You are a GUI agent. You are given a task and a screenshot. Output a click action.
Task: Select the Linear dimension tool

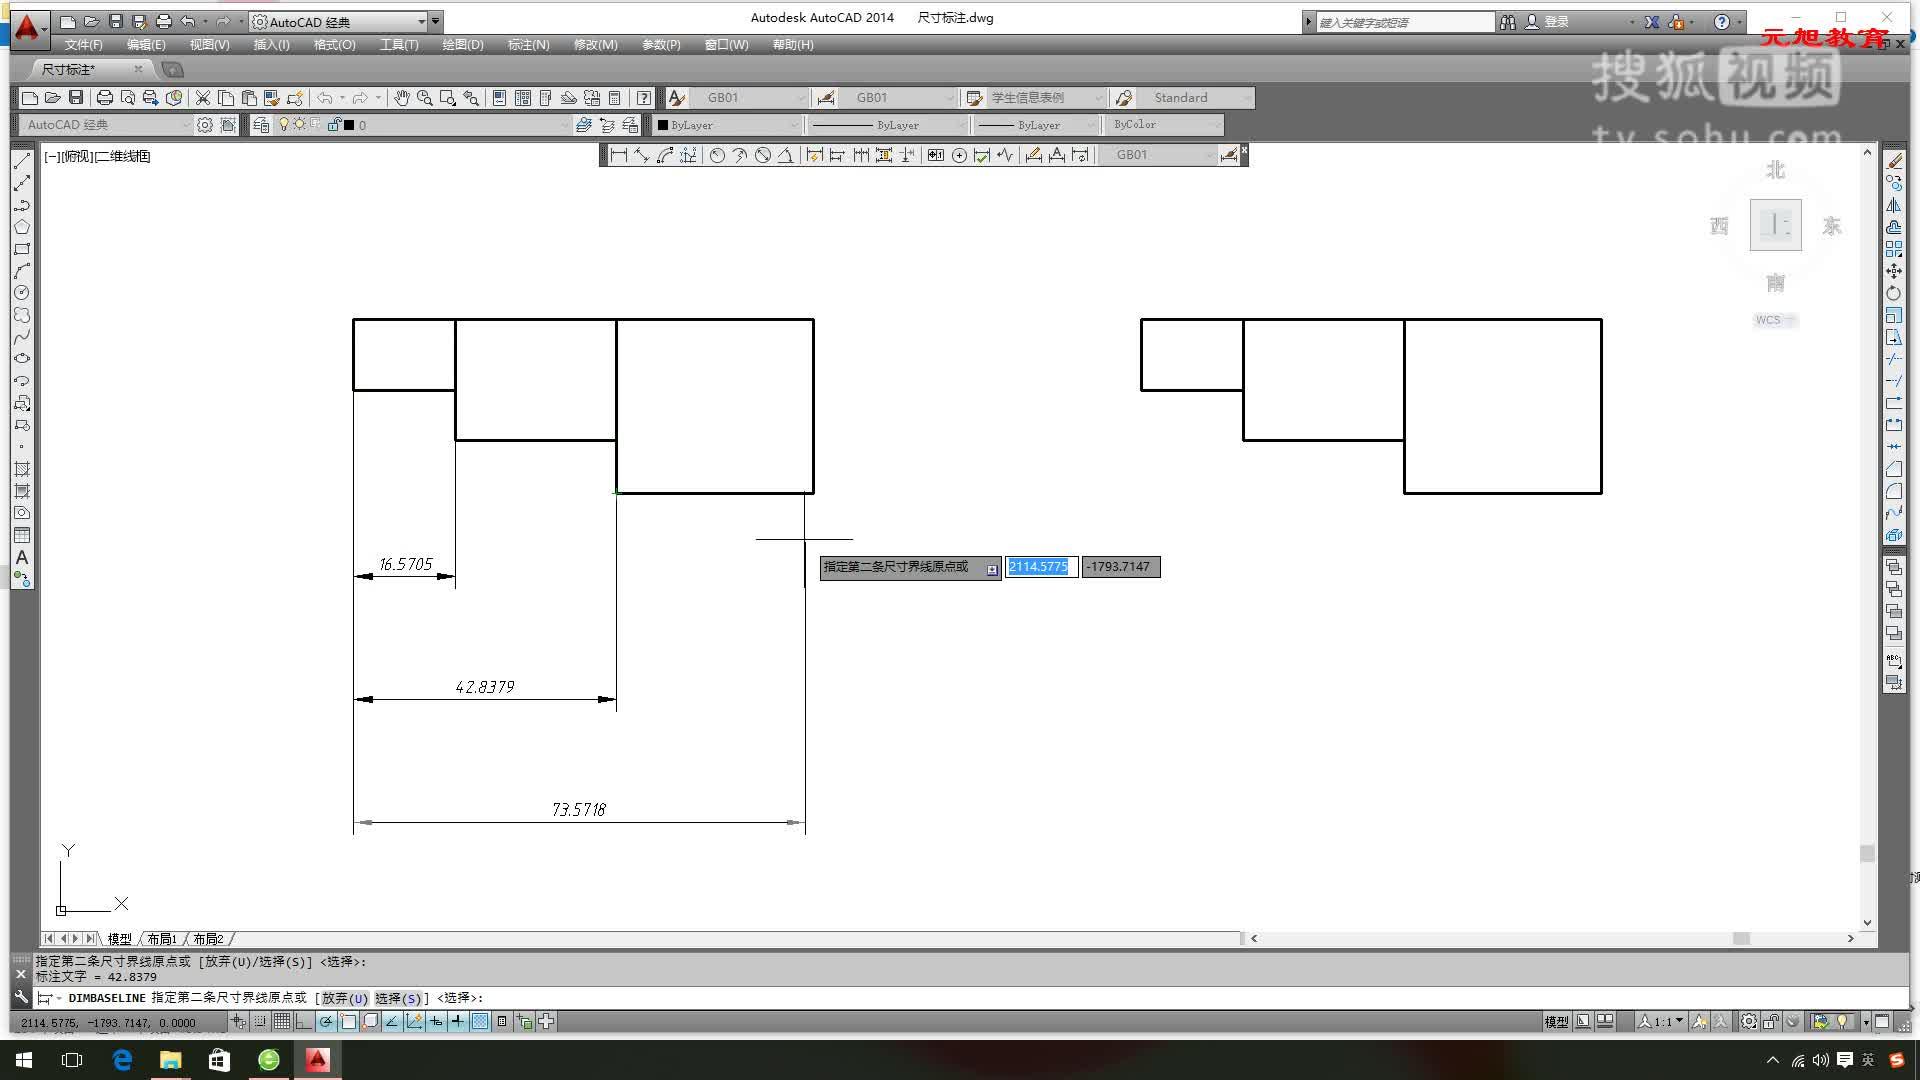tap(618, 155)
